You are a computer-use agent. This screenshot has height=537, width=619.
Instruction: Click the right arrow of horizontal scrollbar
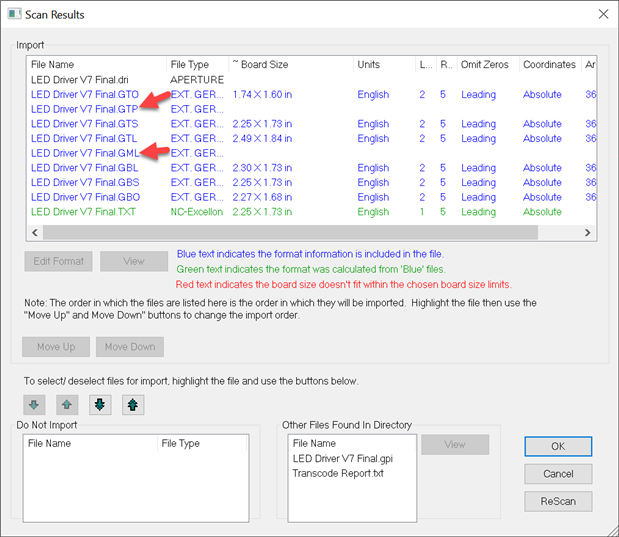(587, 233)
